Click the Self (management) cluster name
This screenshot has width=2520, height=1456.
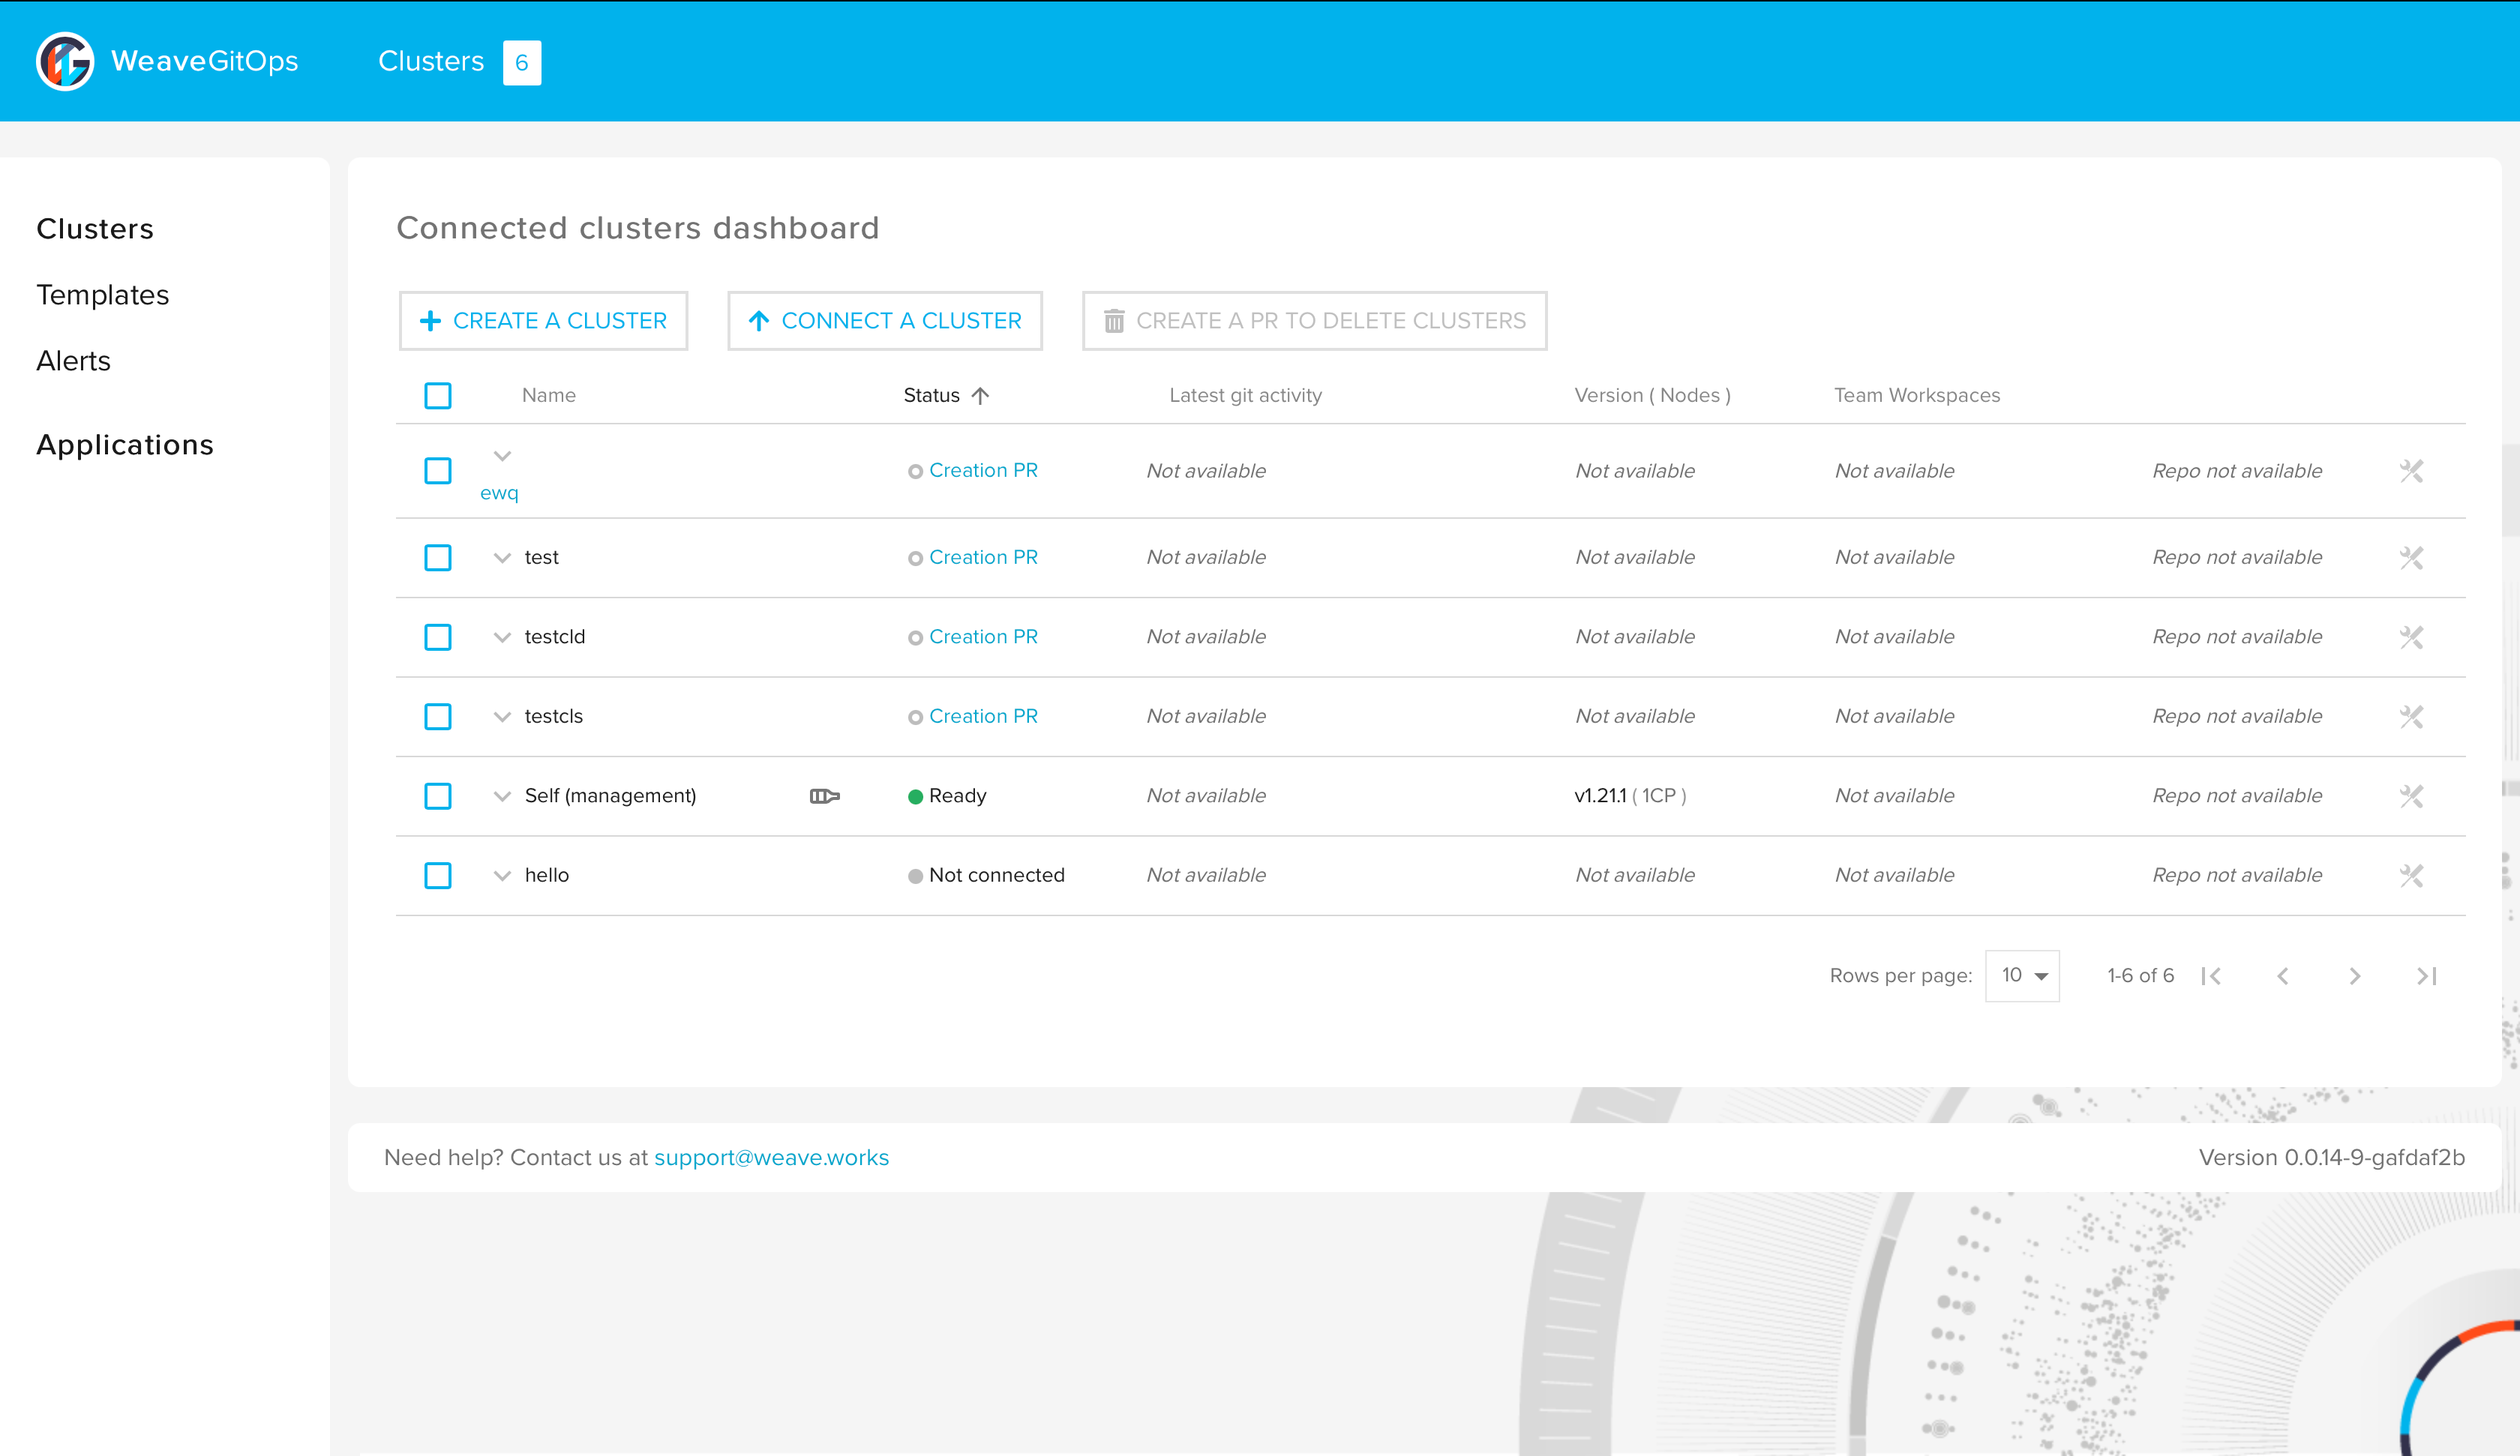(610, 796)
